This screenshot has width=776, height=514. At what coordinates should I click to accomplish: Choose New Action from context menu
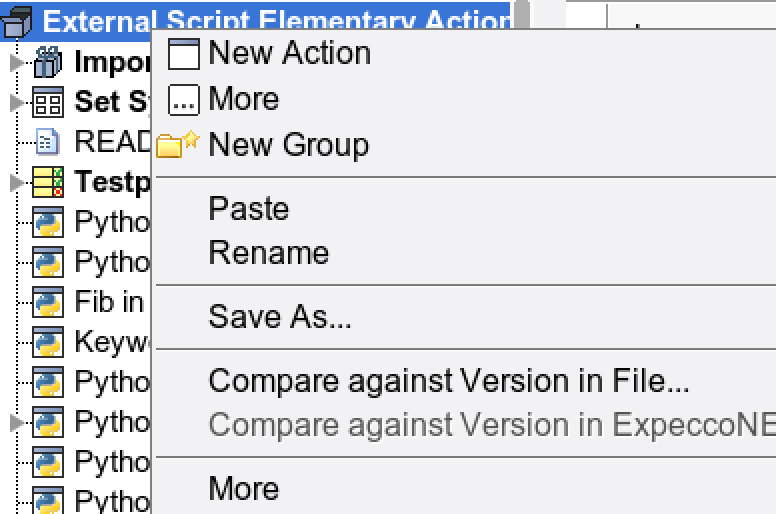290,52
